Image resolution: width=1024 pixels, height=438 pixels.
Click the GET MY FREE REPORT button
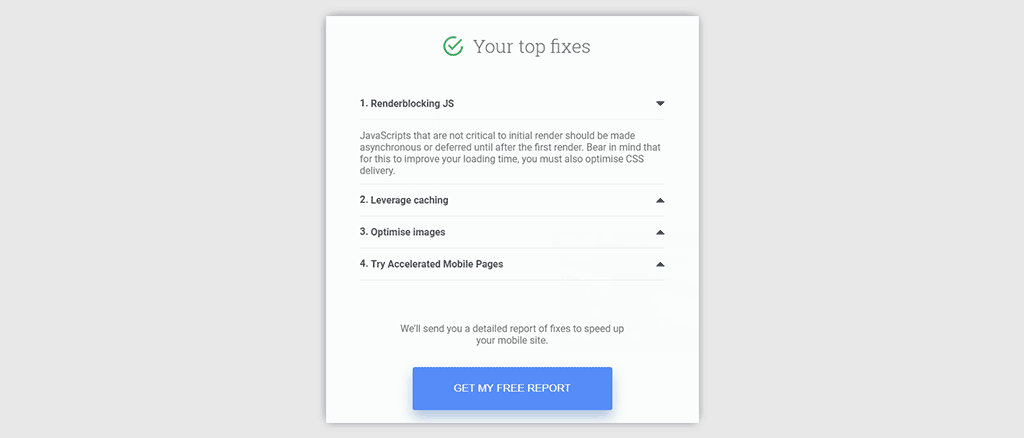click(x=512, y=388)
